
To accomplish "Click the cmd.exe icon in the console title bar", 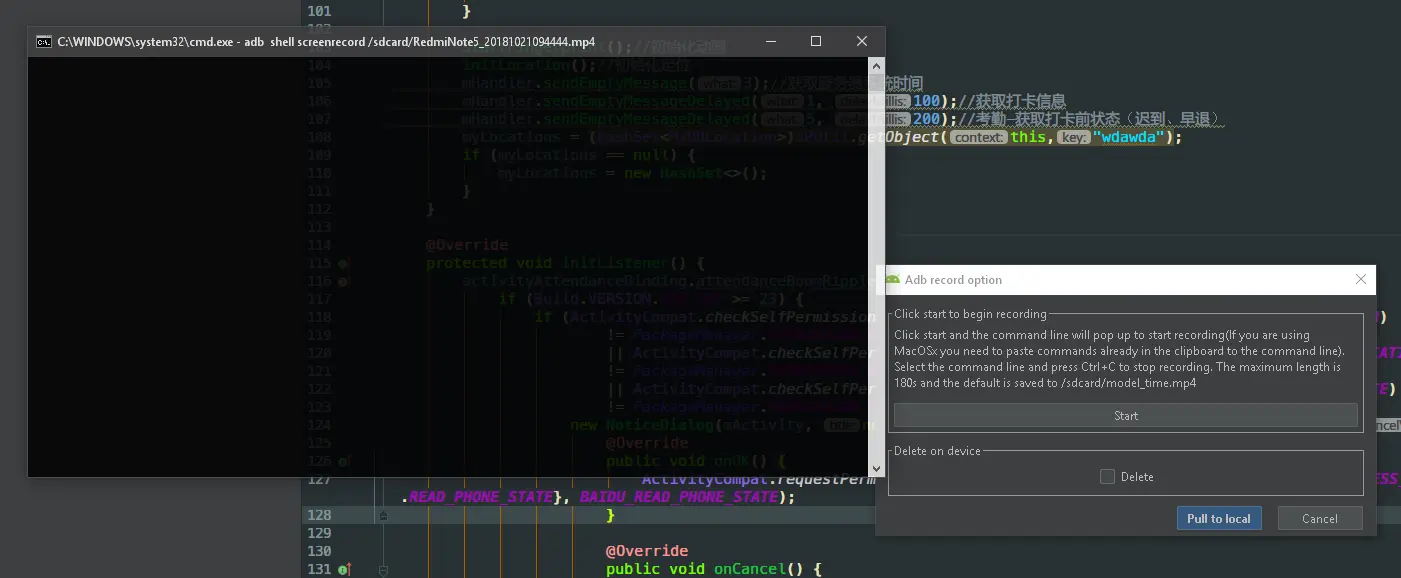I will [44, 42].
